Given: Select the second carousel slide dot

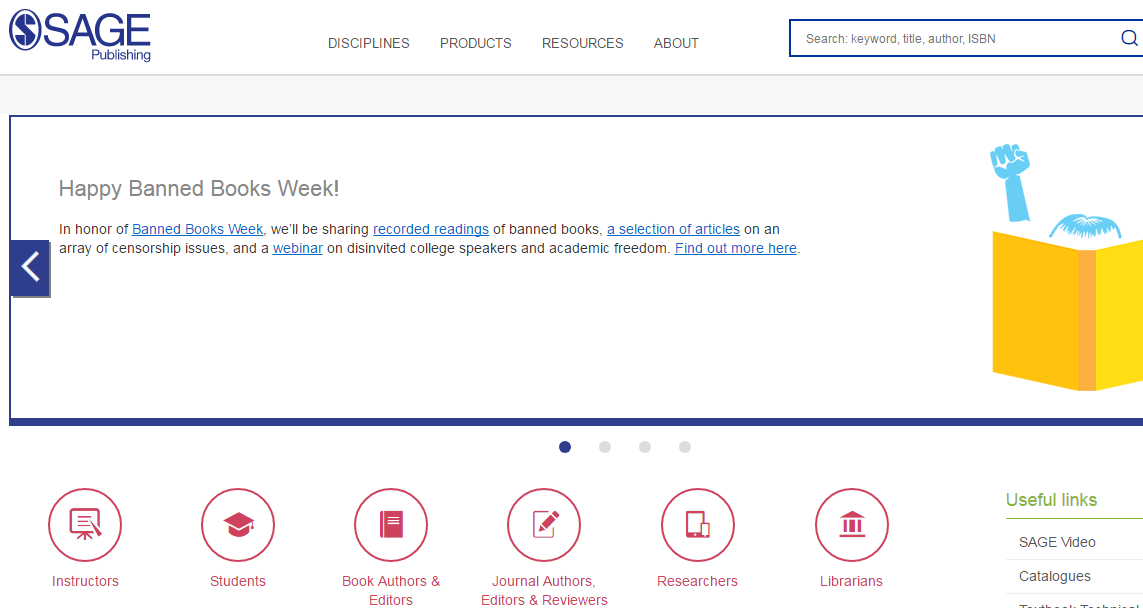Looking at the screenshot, I should [605, 447].
